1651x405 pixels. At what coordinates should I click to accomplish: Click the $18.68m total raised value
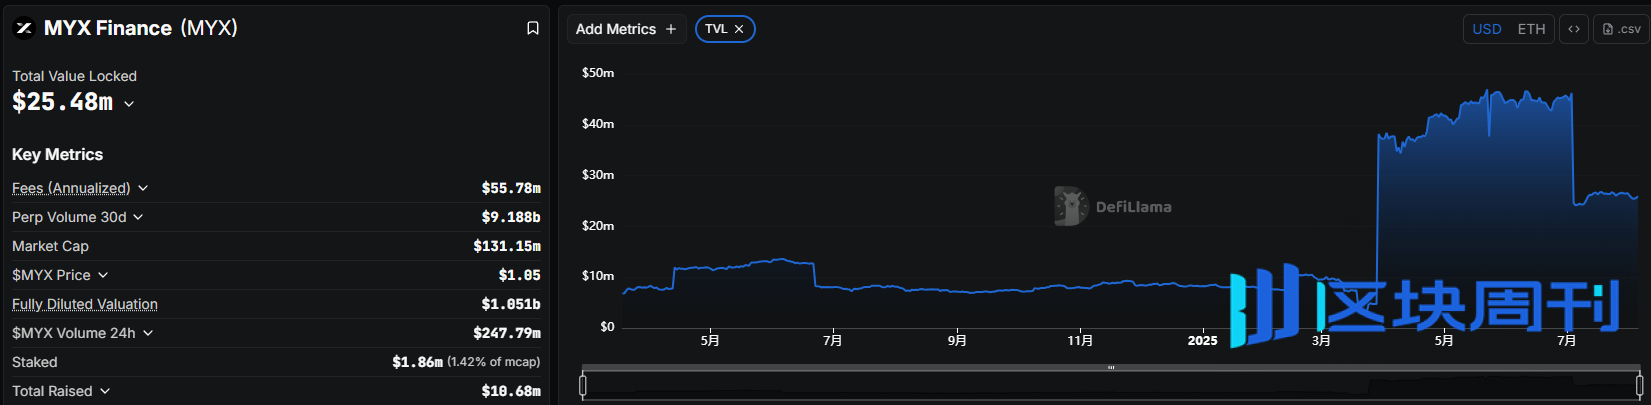(x=511, y=391)
